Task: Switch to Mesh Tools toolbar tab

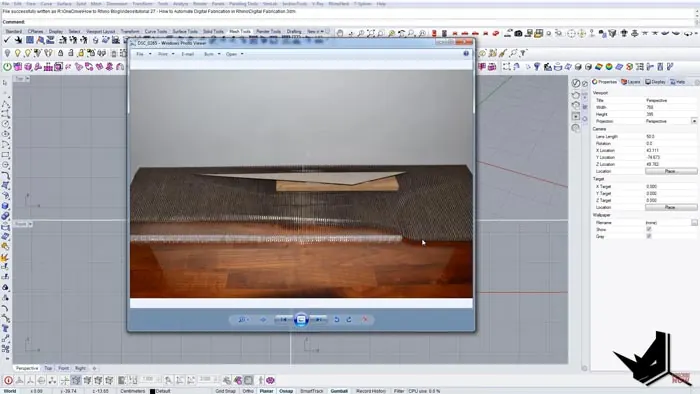Action: point(240,31)
